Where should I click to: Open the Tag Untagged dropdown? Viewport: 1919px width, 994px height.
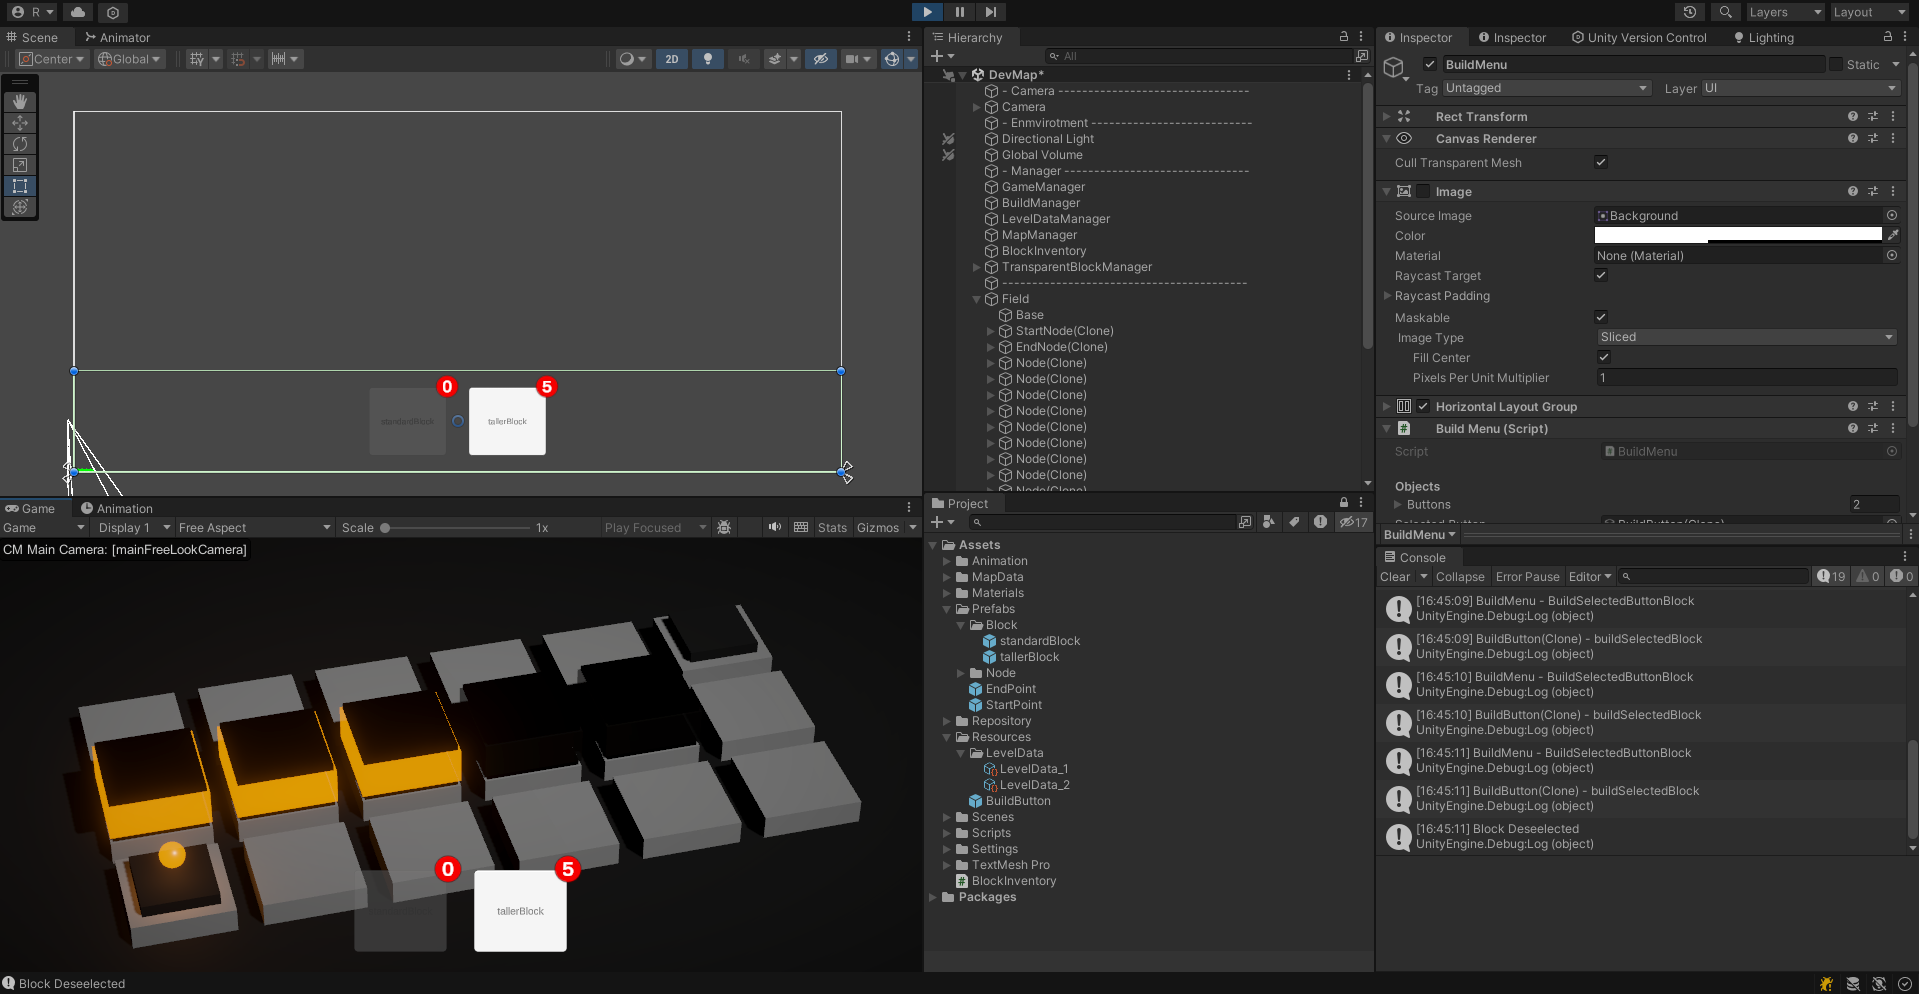1545,88
